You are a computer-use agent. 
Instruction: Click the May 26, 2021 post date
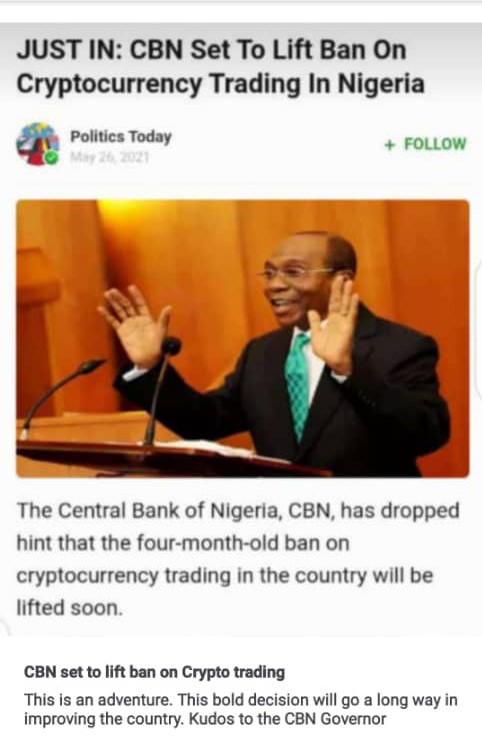pyautogui.click(x=110, y=157)
